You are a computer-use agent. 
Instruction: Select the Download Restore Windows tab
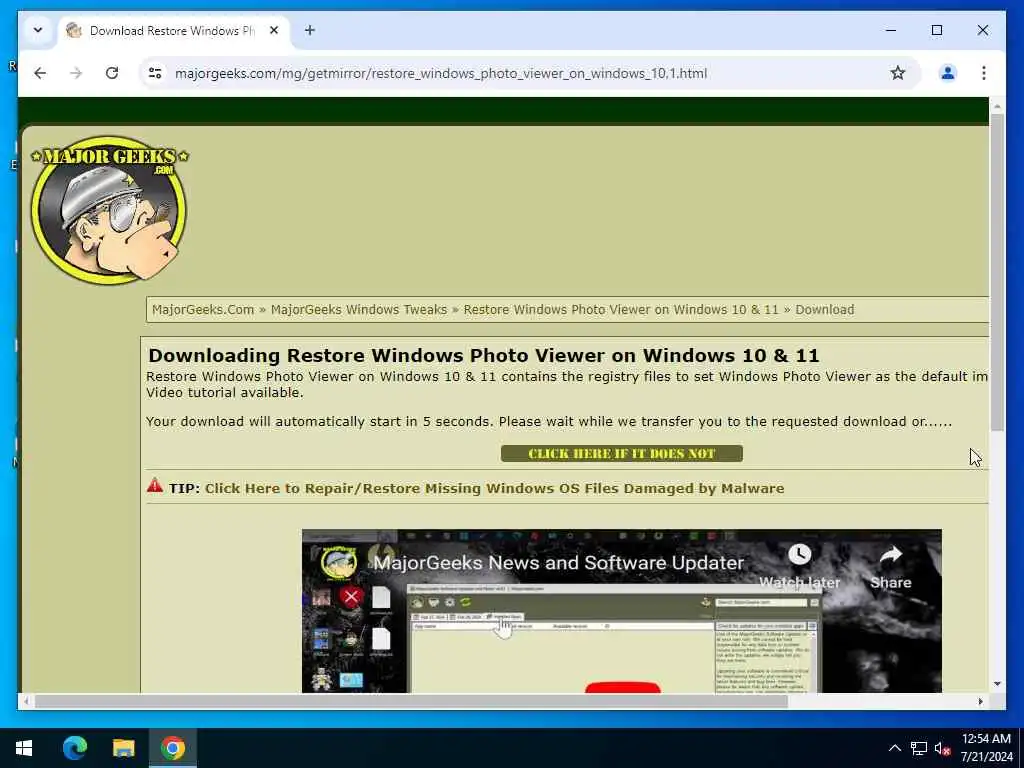(172, 31)
